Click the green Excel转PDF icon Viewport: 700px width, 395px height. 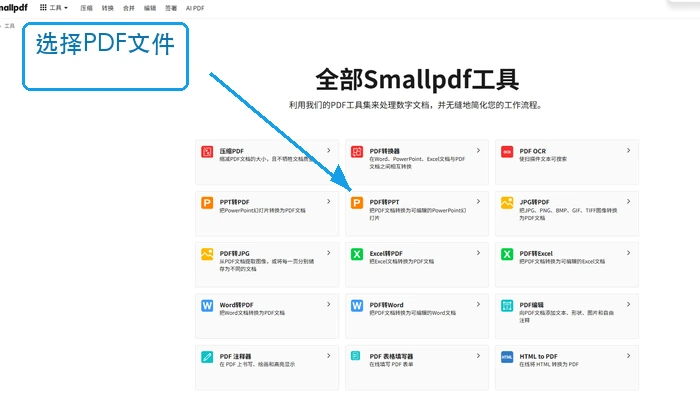(357, 254)
